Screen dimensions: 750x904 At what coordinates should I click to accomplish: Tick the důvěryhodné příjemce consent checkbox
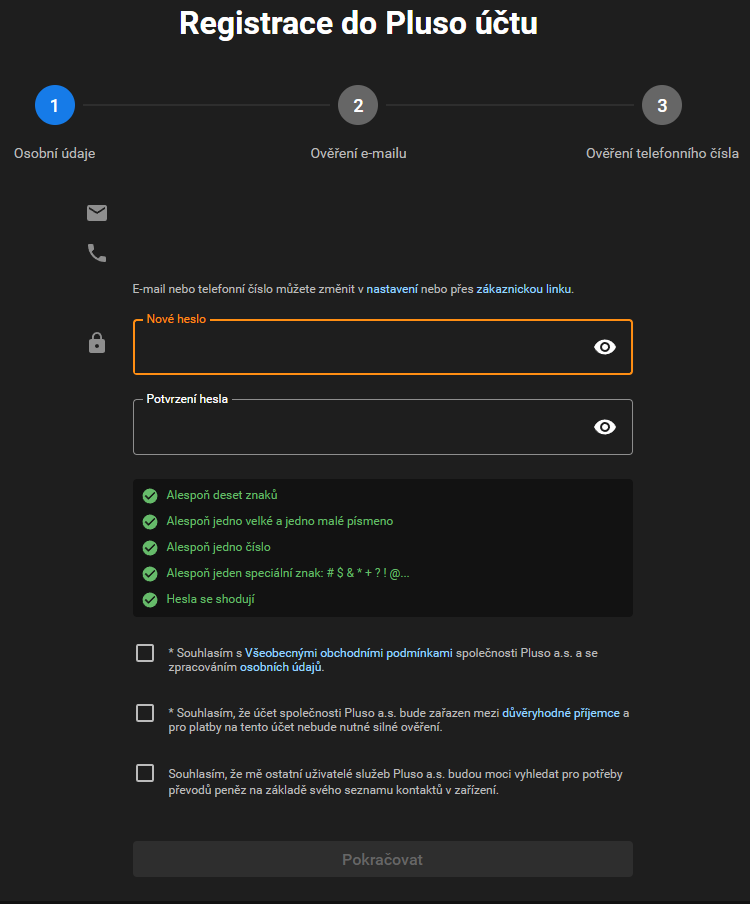pyautogui.click(x=145, y=713)
